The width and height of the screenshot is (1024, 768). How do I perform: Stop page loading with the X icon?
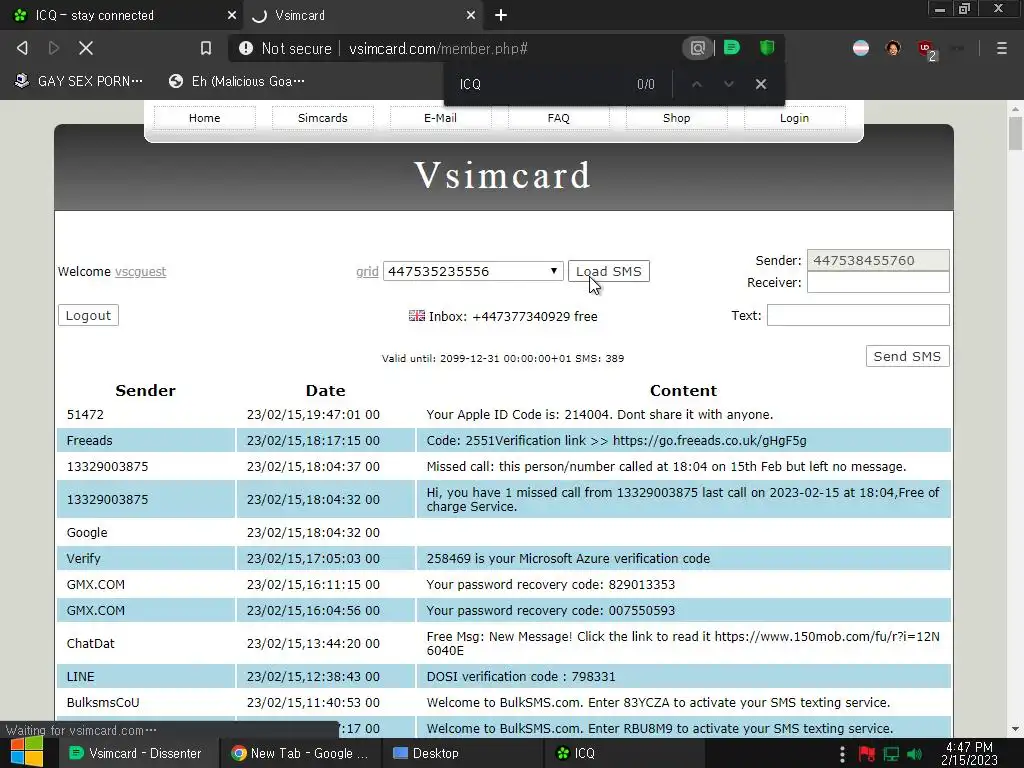[86, 48]
